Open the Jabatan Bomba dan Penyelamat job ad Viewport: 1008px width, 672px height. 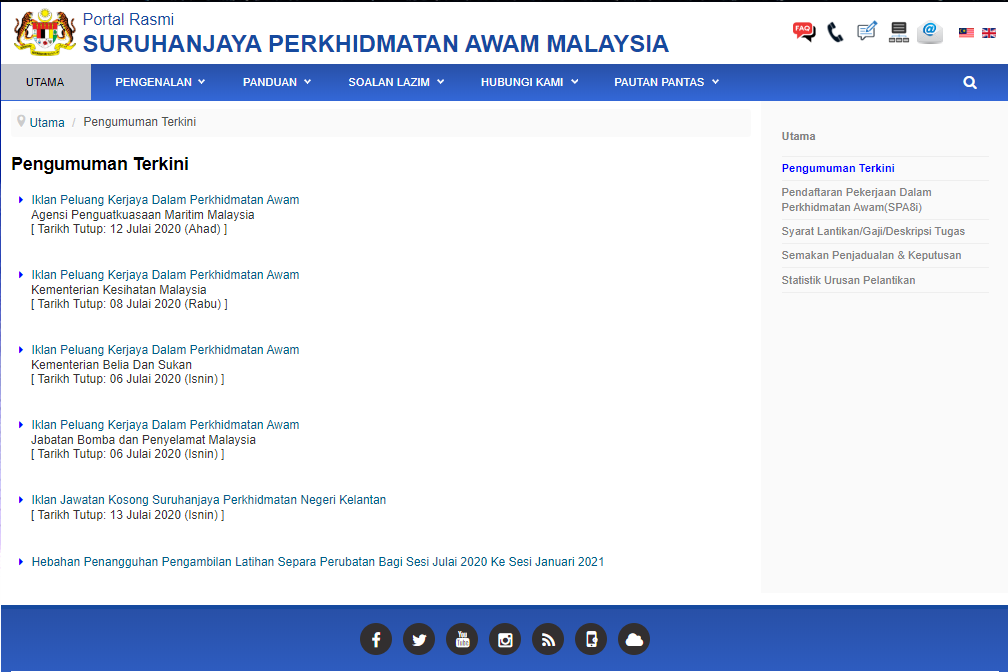165,425
